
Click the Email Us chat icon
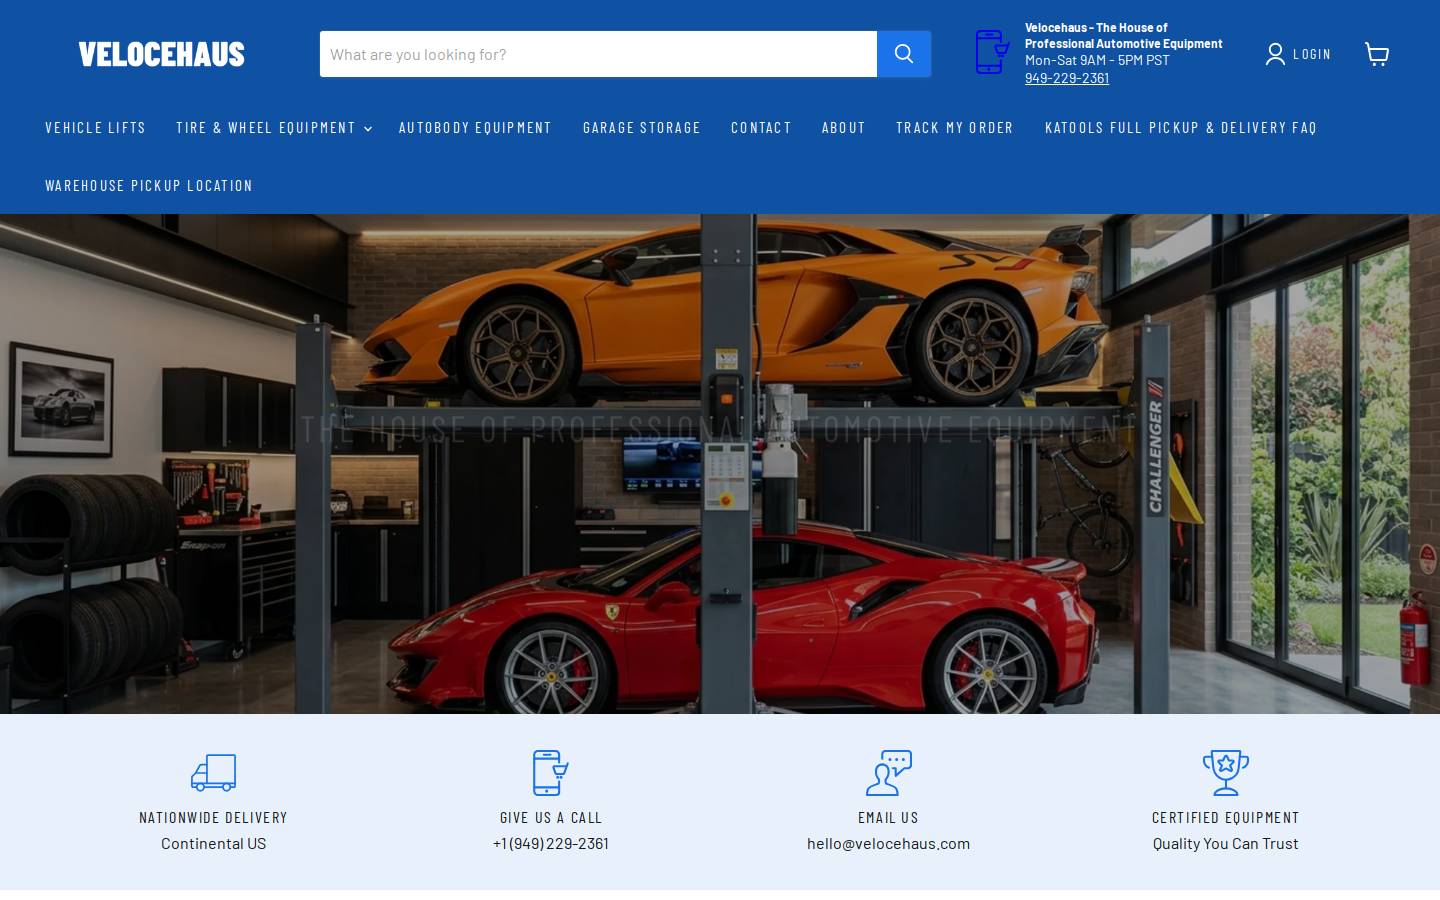[x=888, y=772]
